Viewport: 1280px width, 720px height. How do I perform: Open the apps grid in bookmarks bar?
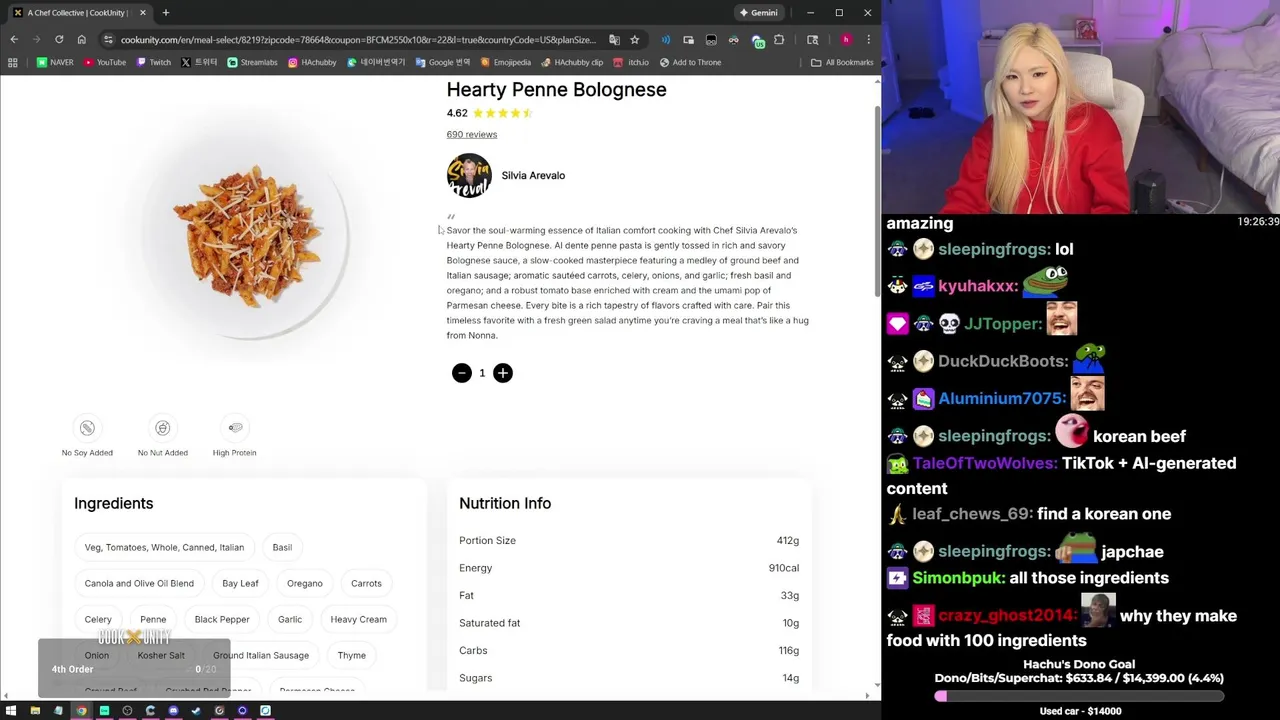(x=12, y=62)
